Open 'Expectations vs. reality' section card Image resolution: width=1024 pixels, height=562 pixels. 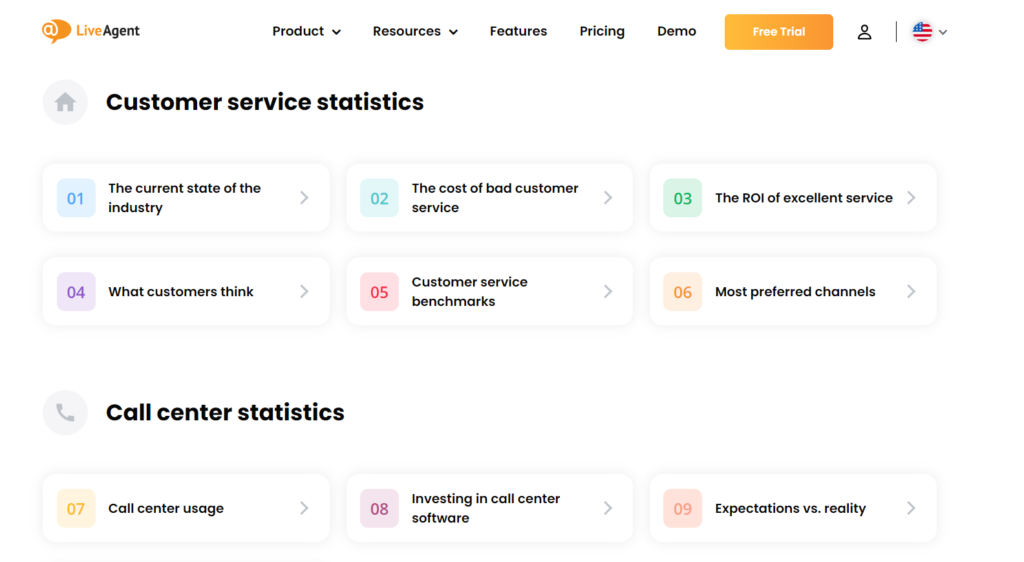click(x=790, y=508)
